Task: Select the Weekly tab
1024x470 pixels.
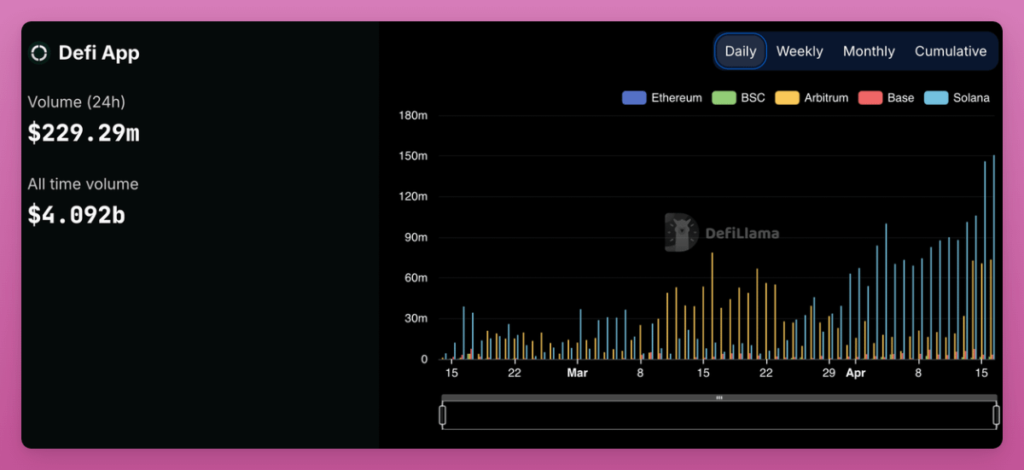Action: coord(799,51)
